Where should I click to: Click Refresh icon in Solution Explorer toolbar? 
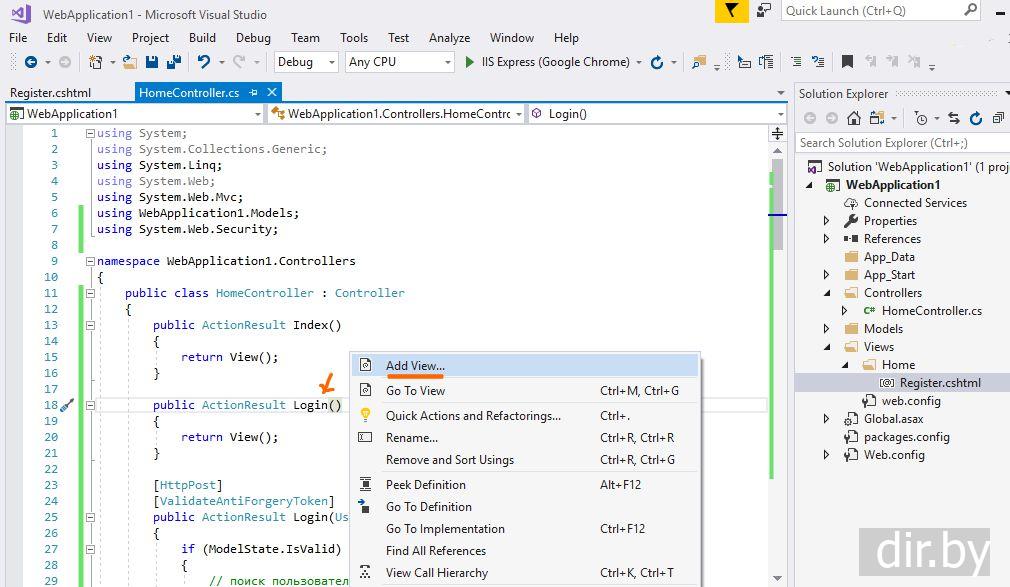(x=976, y=118)
